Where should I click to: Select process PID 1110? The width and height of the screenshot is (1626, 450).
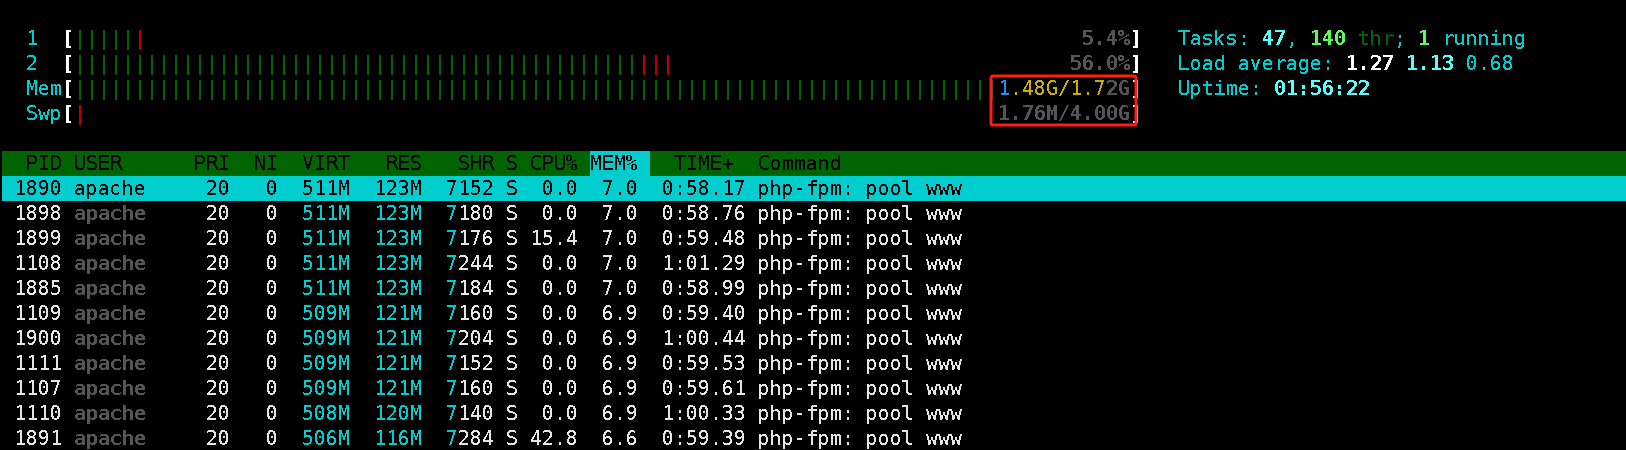pyautogui.click(x=813, y=413)
